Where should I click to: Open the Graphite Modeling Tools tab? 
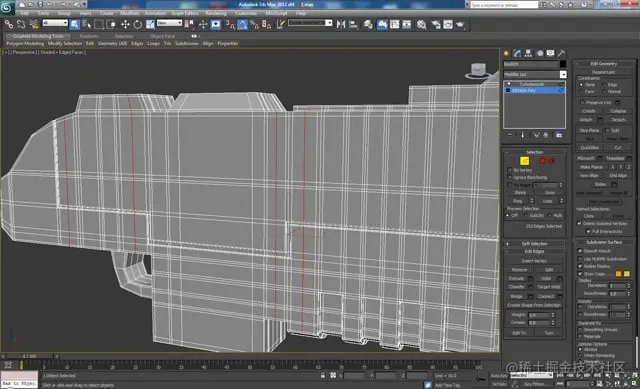(38, 36)
